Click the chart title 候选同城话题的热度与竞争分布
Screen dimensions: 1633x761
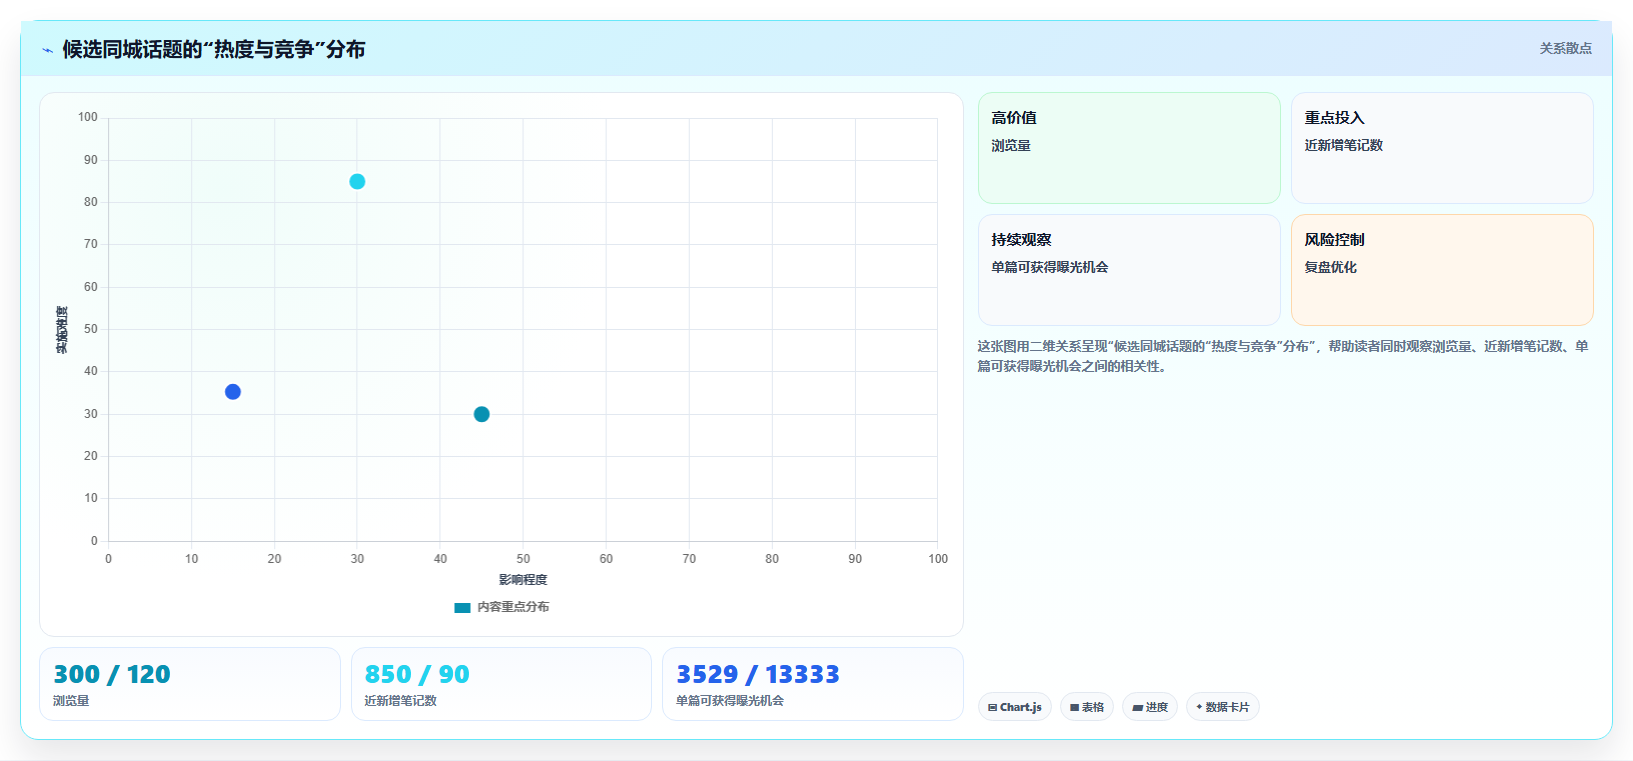(213, 49)
